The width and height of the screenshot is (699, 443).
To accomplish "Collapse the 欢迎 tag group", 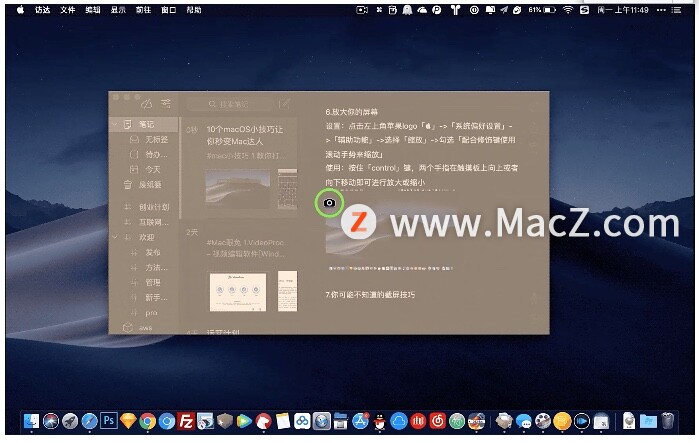I will click(115, 238).
